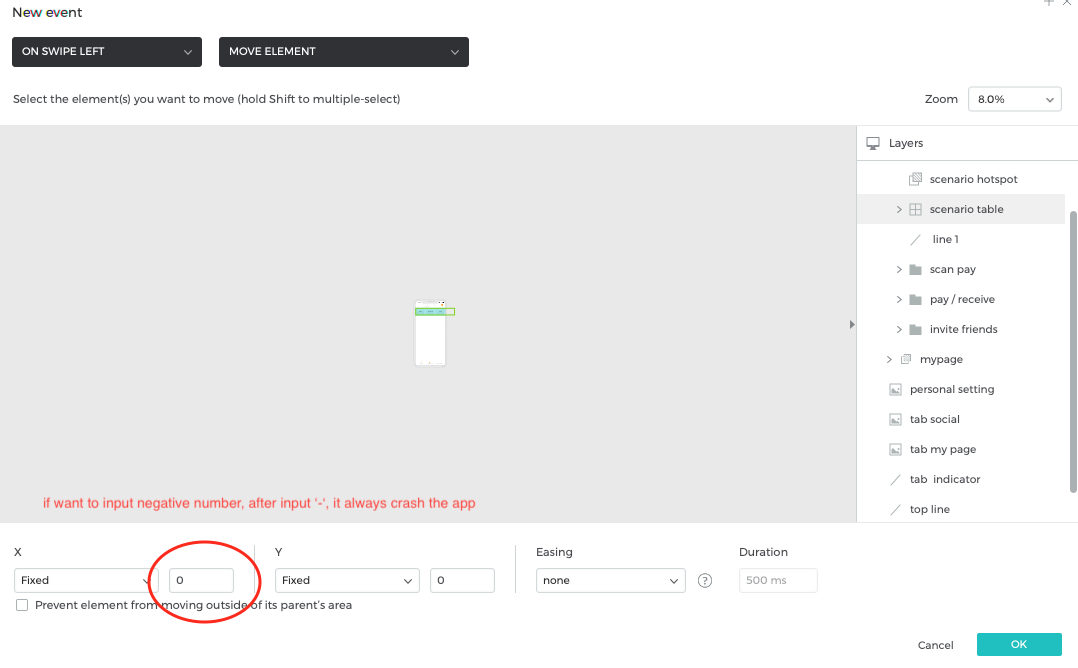Click the personal setting image icon
This screenshot has height=668, width=1078.
[x=895, y=389]
